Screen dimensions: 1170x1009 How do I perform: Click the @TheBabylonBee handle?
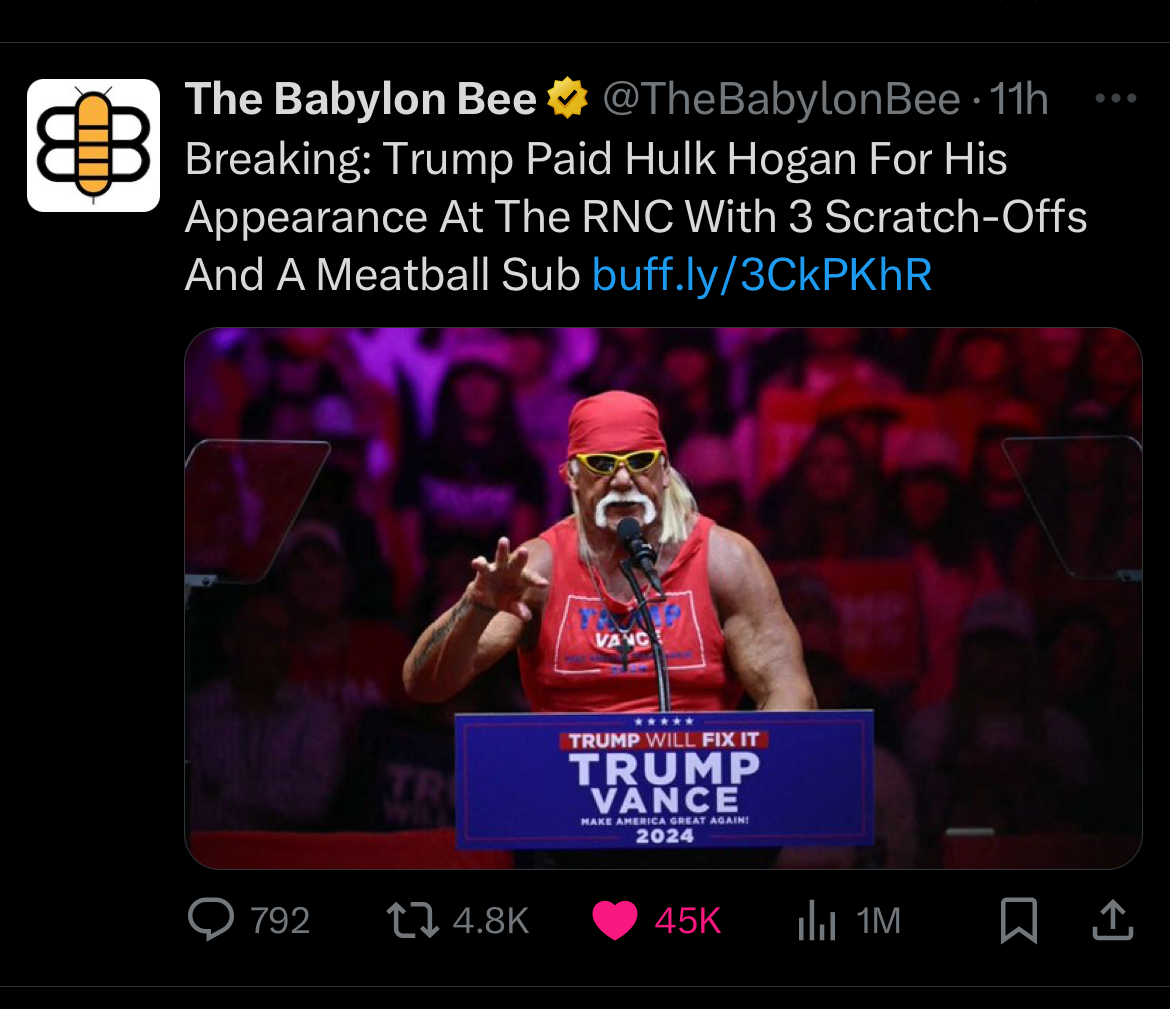(780, 99)
